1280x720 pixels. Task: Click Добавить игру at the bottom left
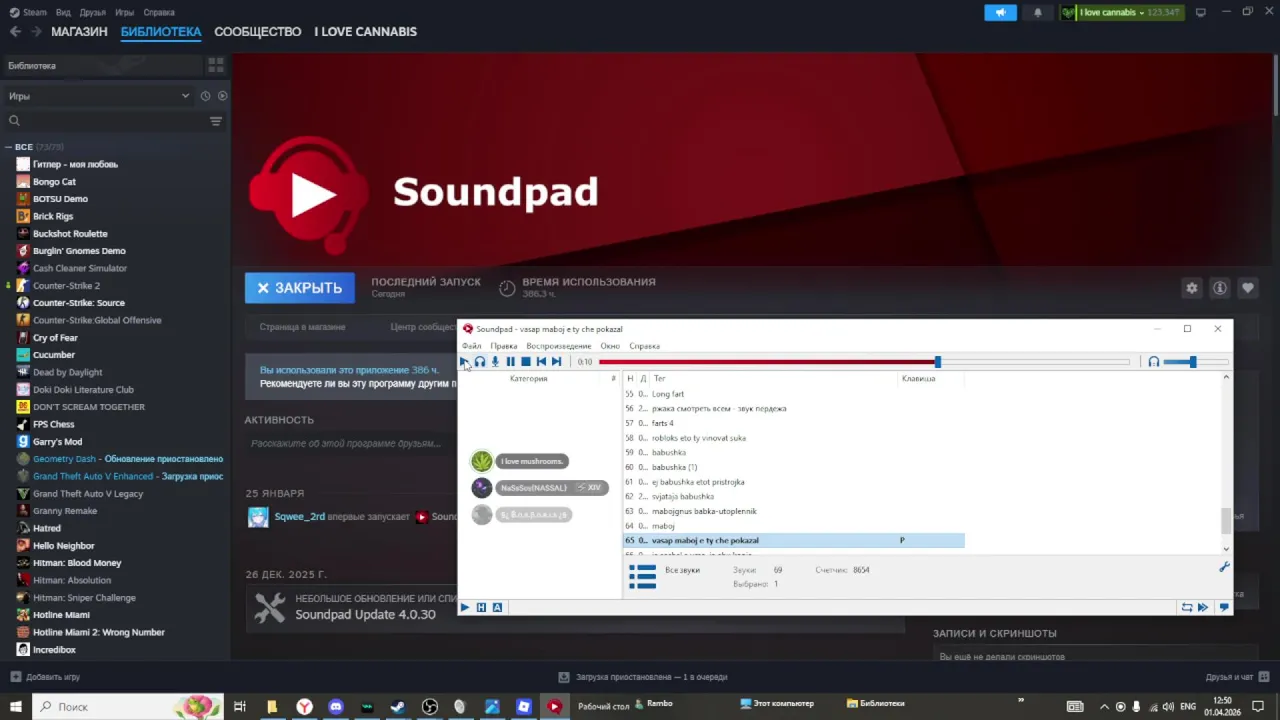(x=46, y=677)
